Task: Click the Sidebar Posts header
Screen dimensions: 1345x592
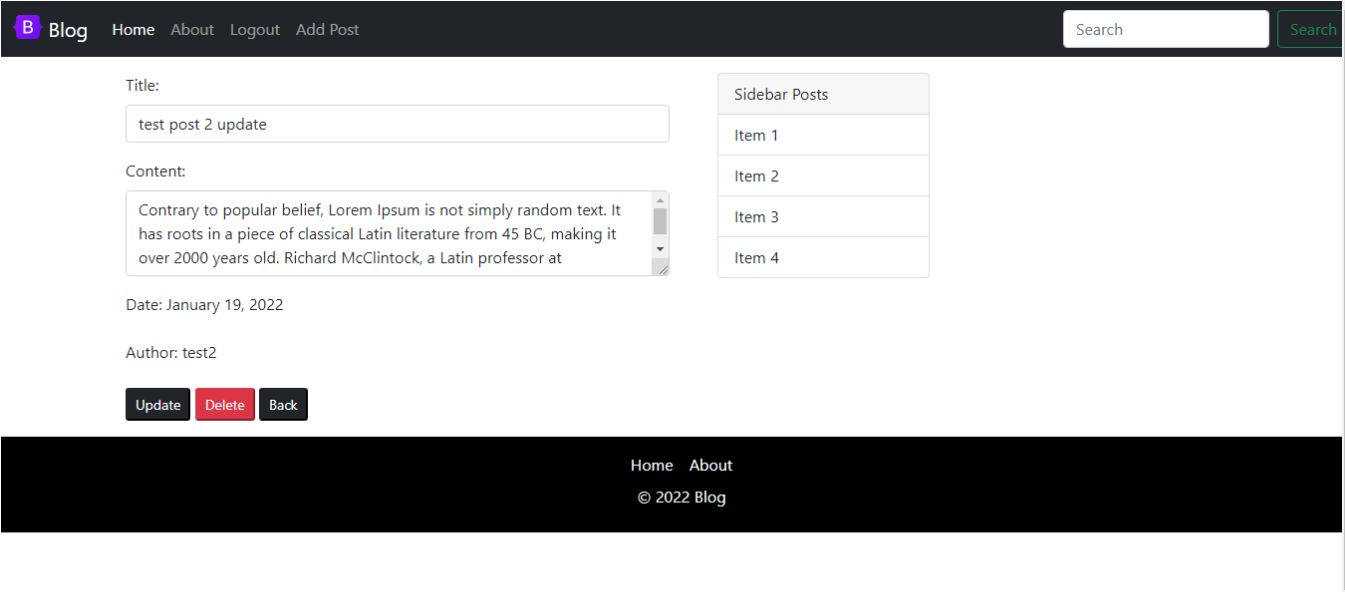Action: (x=823, y=94)
